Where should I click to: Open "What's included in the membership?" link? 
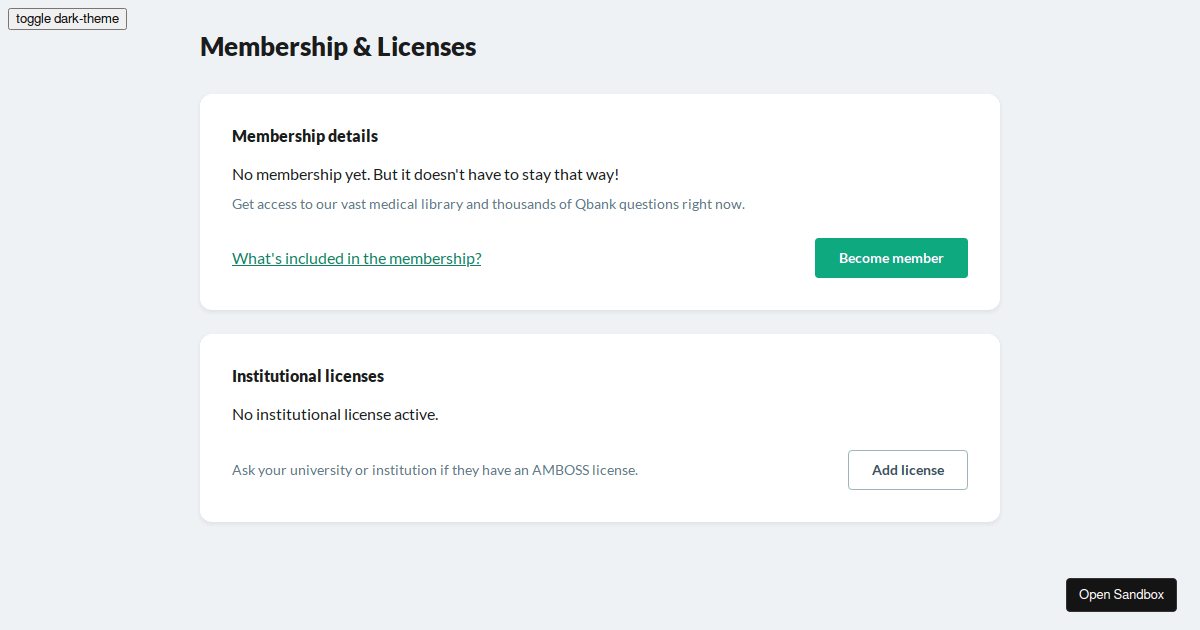pos(356,258)
